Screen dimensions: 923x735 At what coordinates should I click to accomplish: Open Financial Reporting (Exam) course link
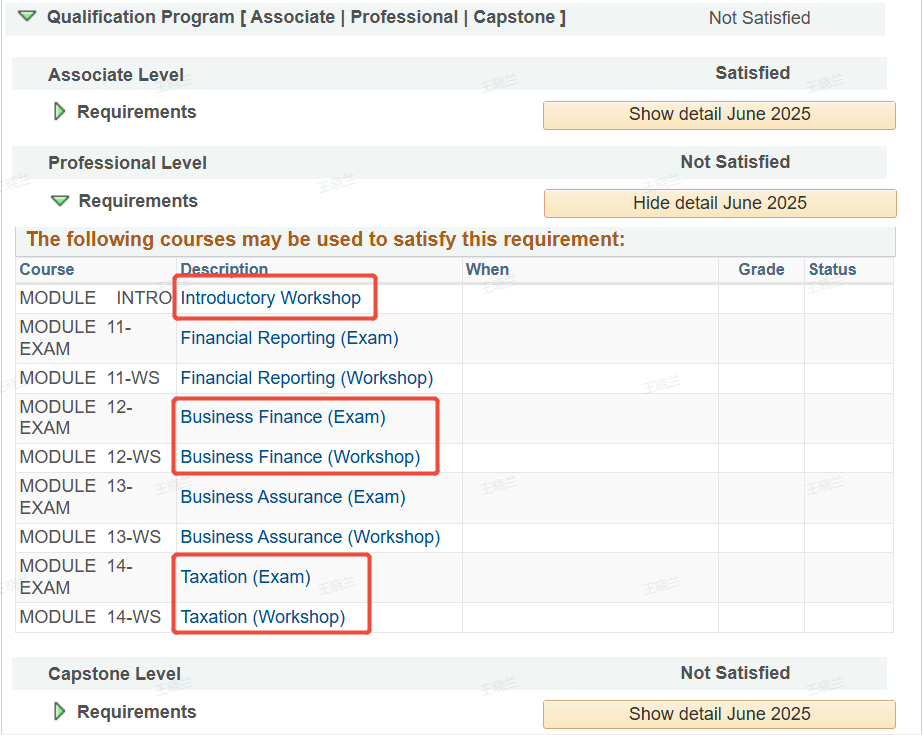point(289,338)
